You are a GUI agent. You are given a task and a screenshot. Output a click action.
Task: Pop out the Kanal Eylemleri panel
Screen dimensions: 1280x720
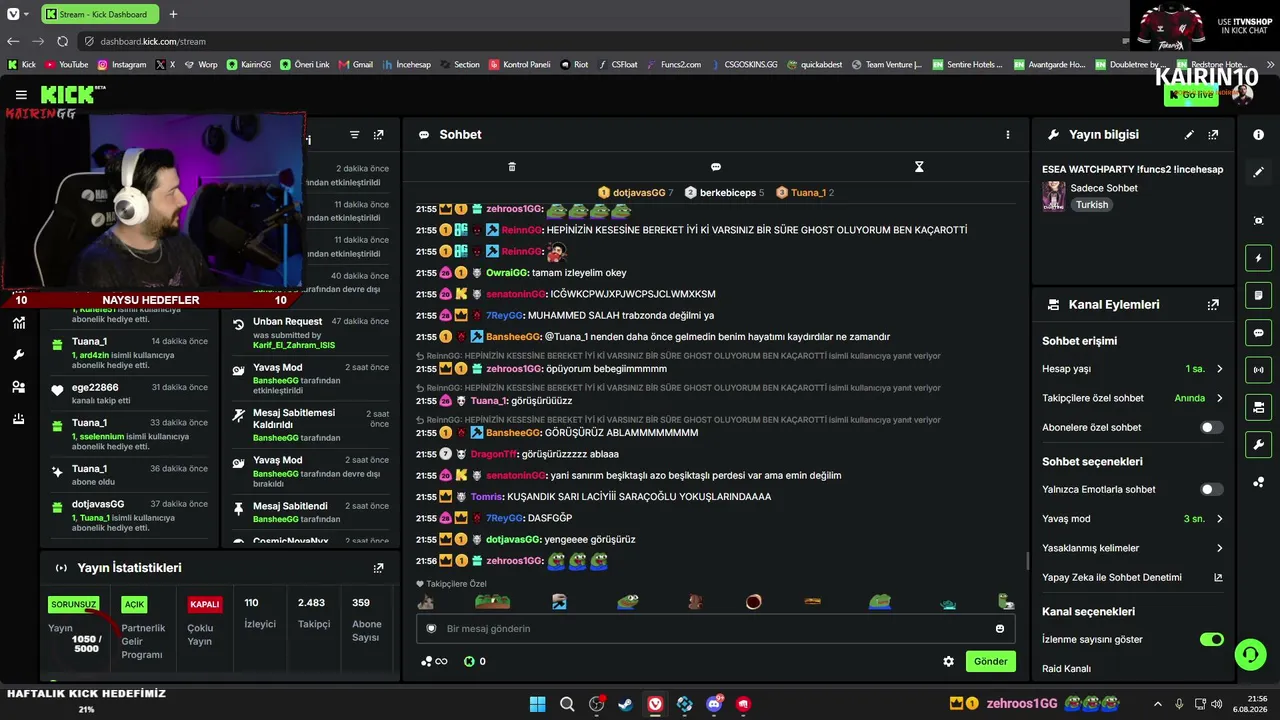coord(1213,305)
